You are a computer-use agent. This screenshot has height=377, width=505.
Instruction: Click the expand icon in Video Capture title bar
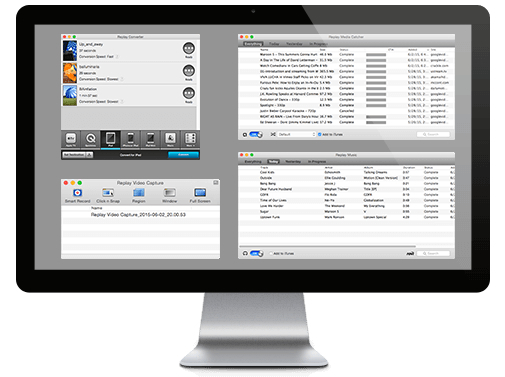216,183
